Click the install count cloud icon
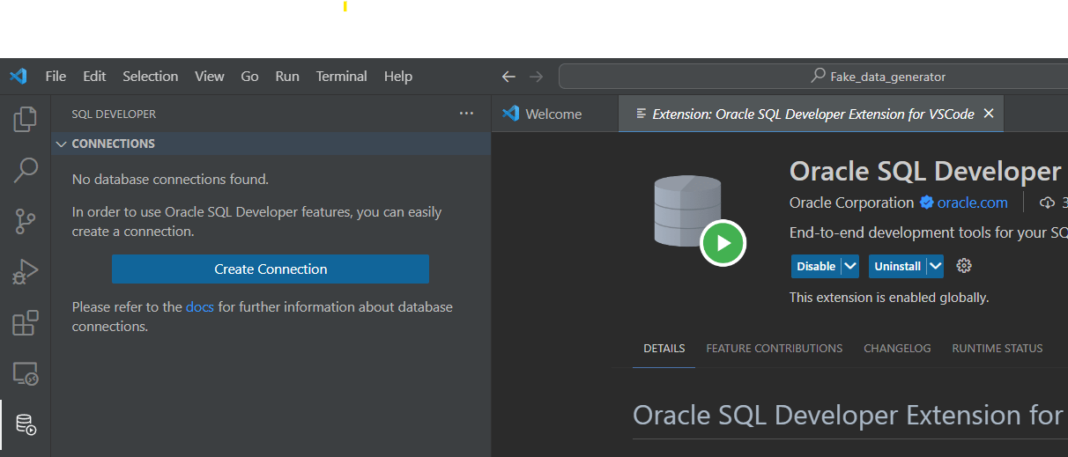The width and height of the screenshot is (1068, 457). tap(1046, 203)
